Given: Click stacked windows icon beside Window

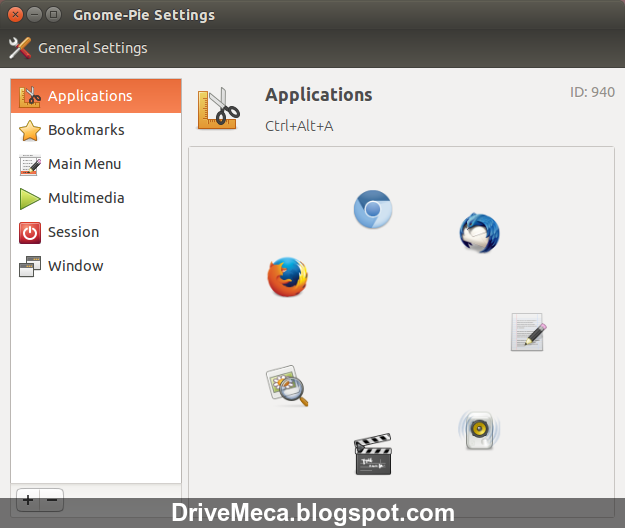Looking at the screenshot, I should pyautogui.click(x=30, y=267).
